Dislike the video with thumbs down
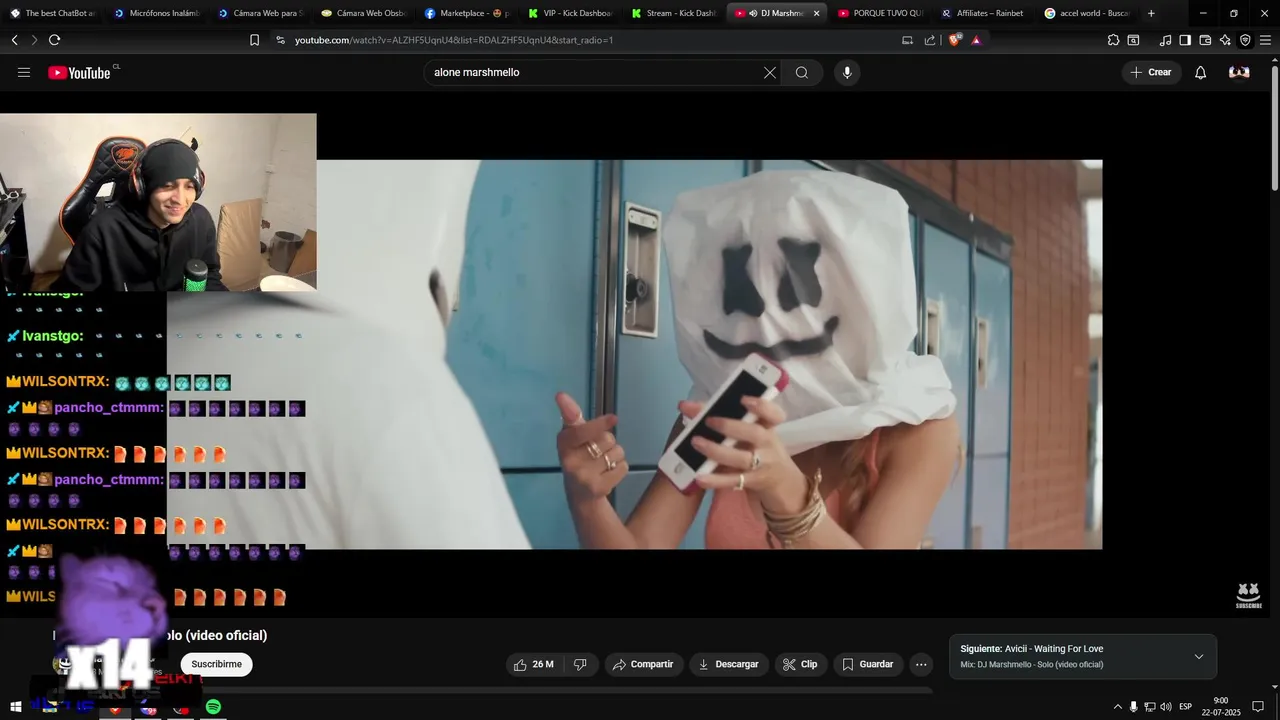Image resolution: width=1280 pixels, height=720 pixels. [580, 664]
